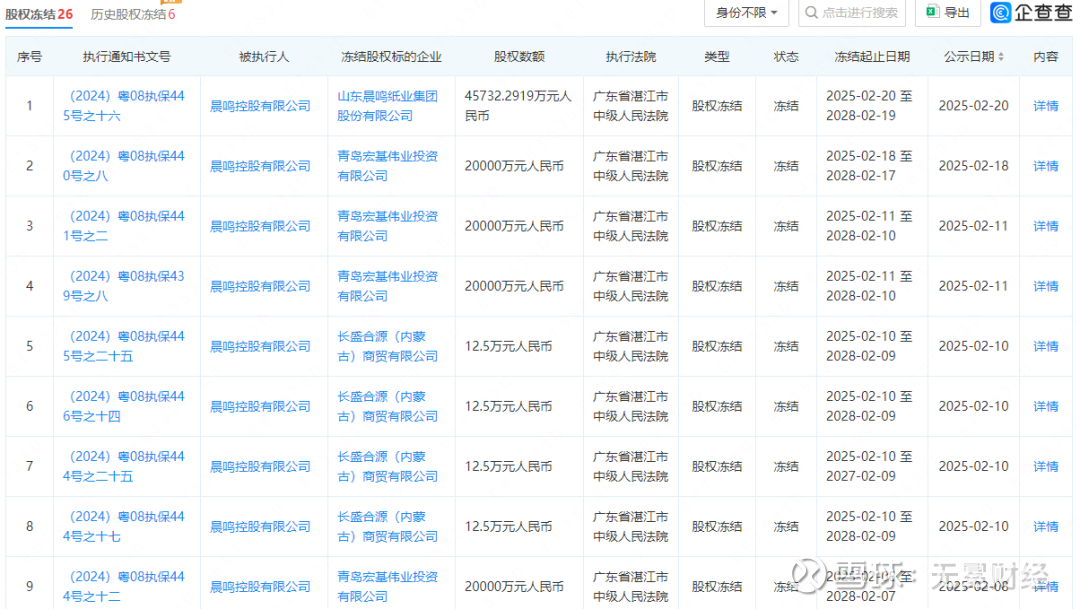The width and height of the screenshot is (1080, 609).
Task: Open the 历史股权冻结 6 tab
Action: [x=133, y=14]
